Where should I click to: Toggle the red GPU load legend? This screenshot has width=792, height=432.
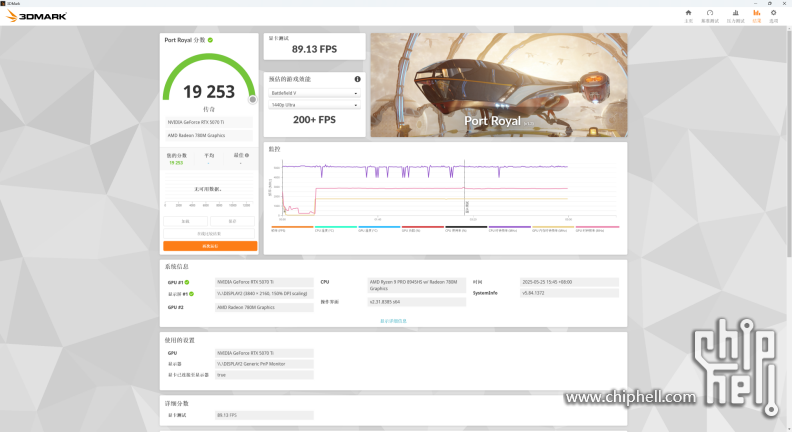423,229
